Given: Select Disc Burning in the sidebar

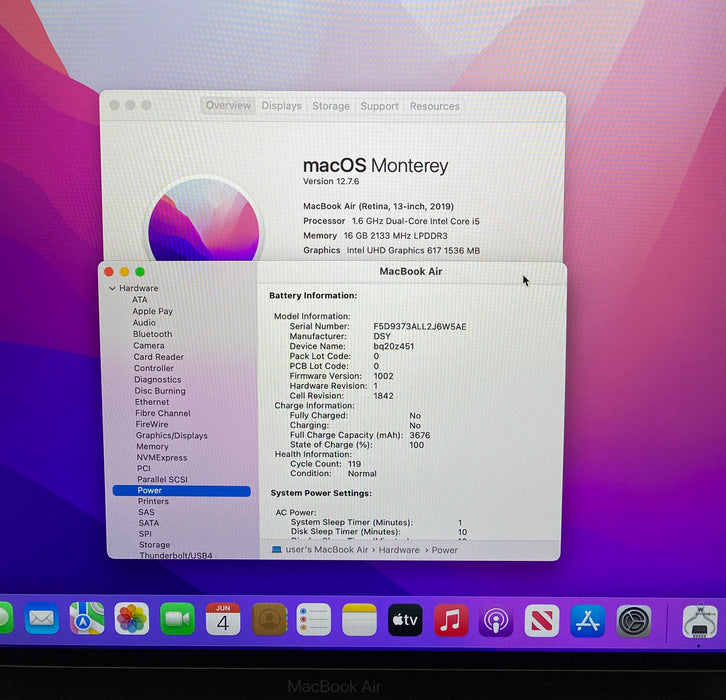Looking at the screenshot, I should click(x=160, y=391).
